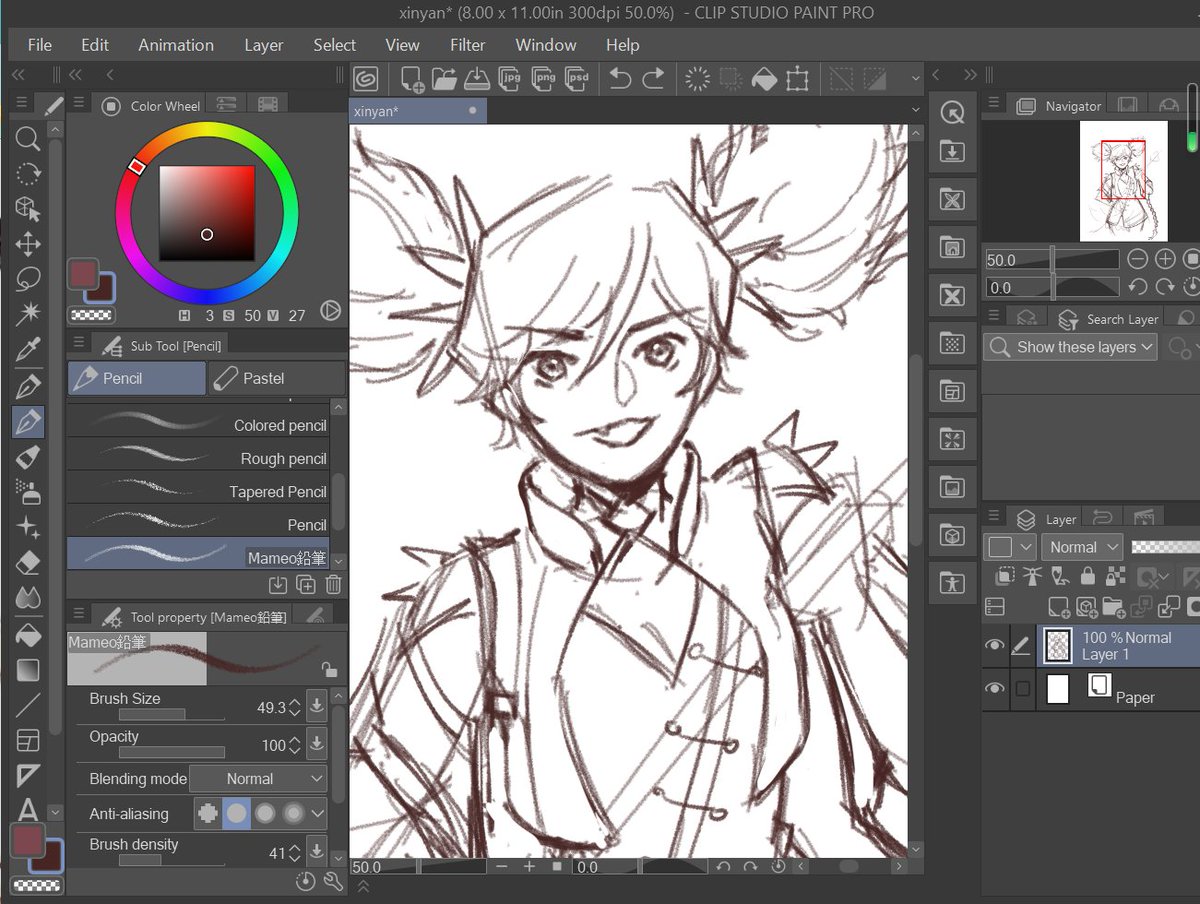
Task: Choose the Text tool
Action: tap(28, 809)
